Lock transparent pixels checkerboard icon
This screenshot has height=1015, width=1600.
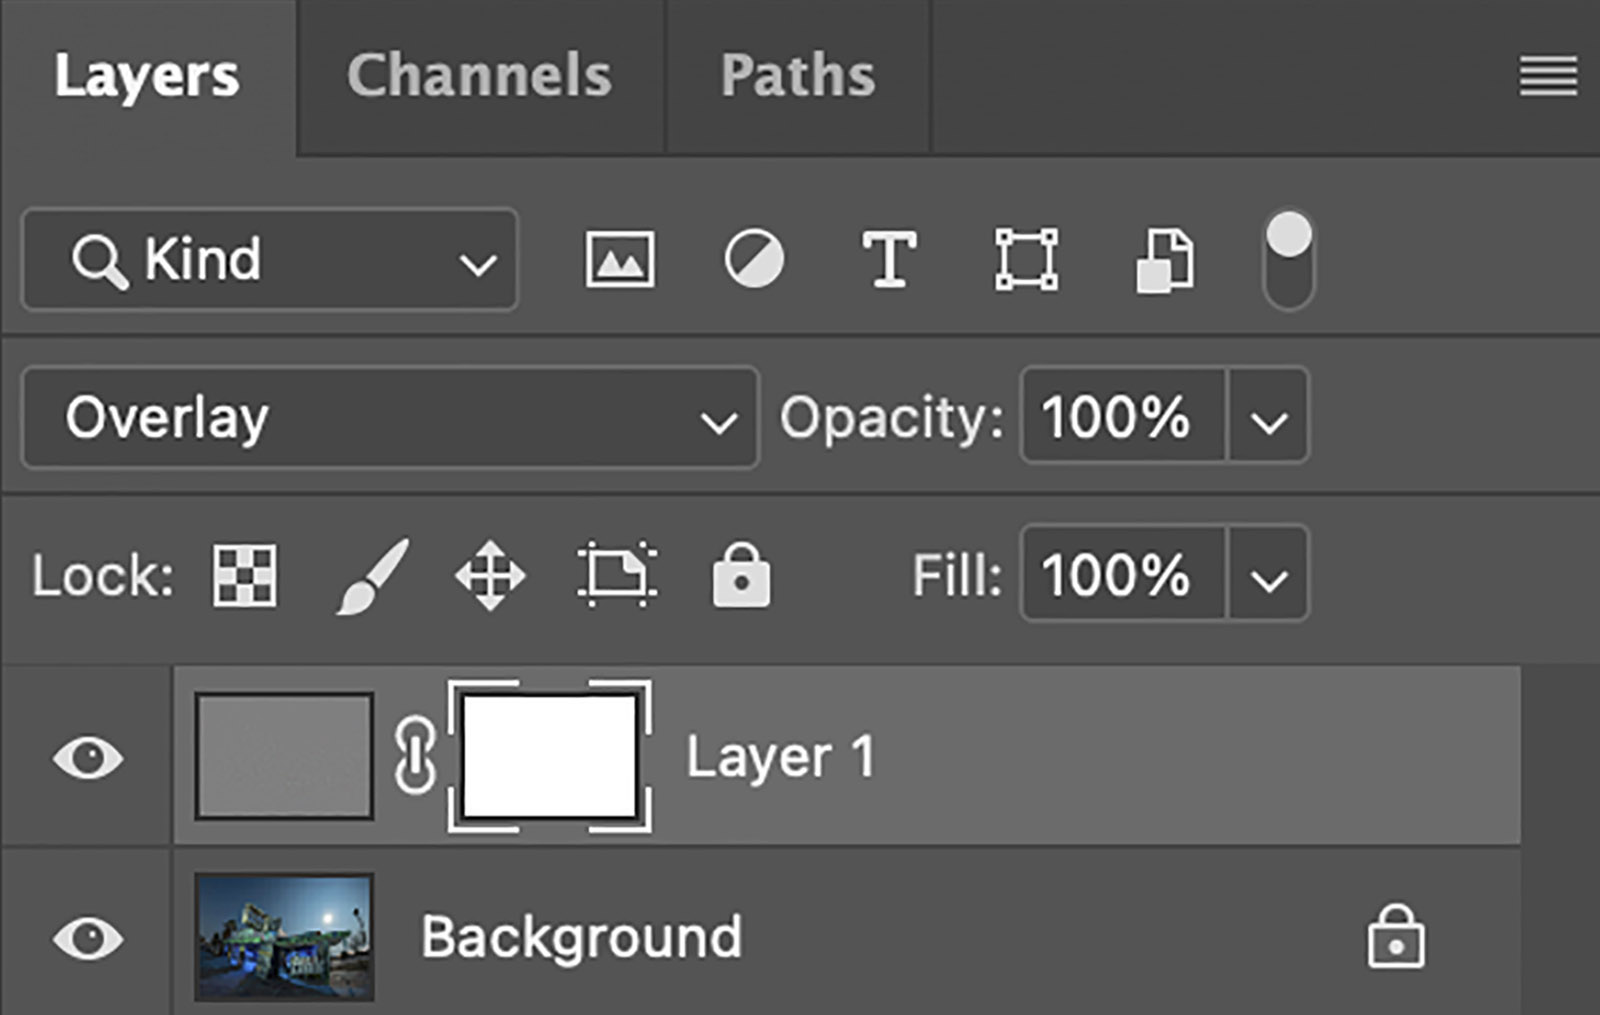(245, 576)
